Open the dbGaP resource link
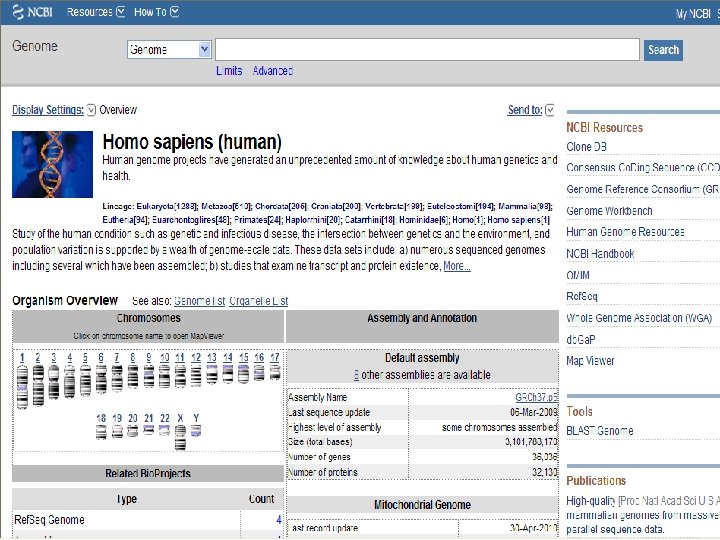Image resolution: width=720 pixels, height=540 pixels. point(580,339)
